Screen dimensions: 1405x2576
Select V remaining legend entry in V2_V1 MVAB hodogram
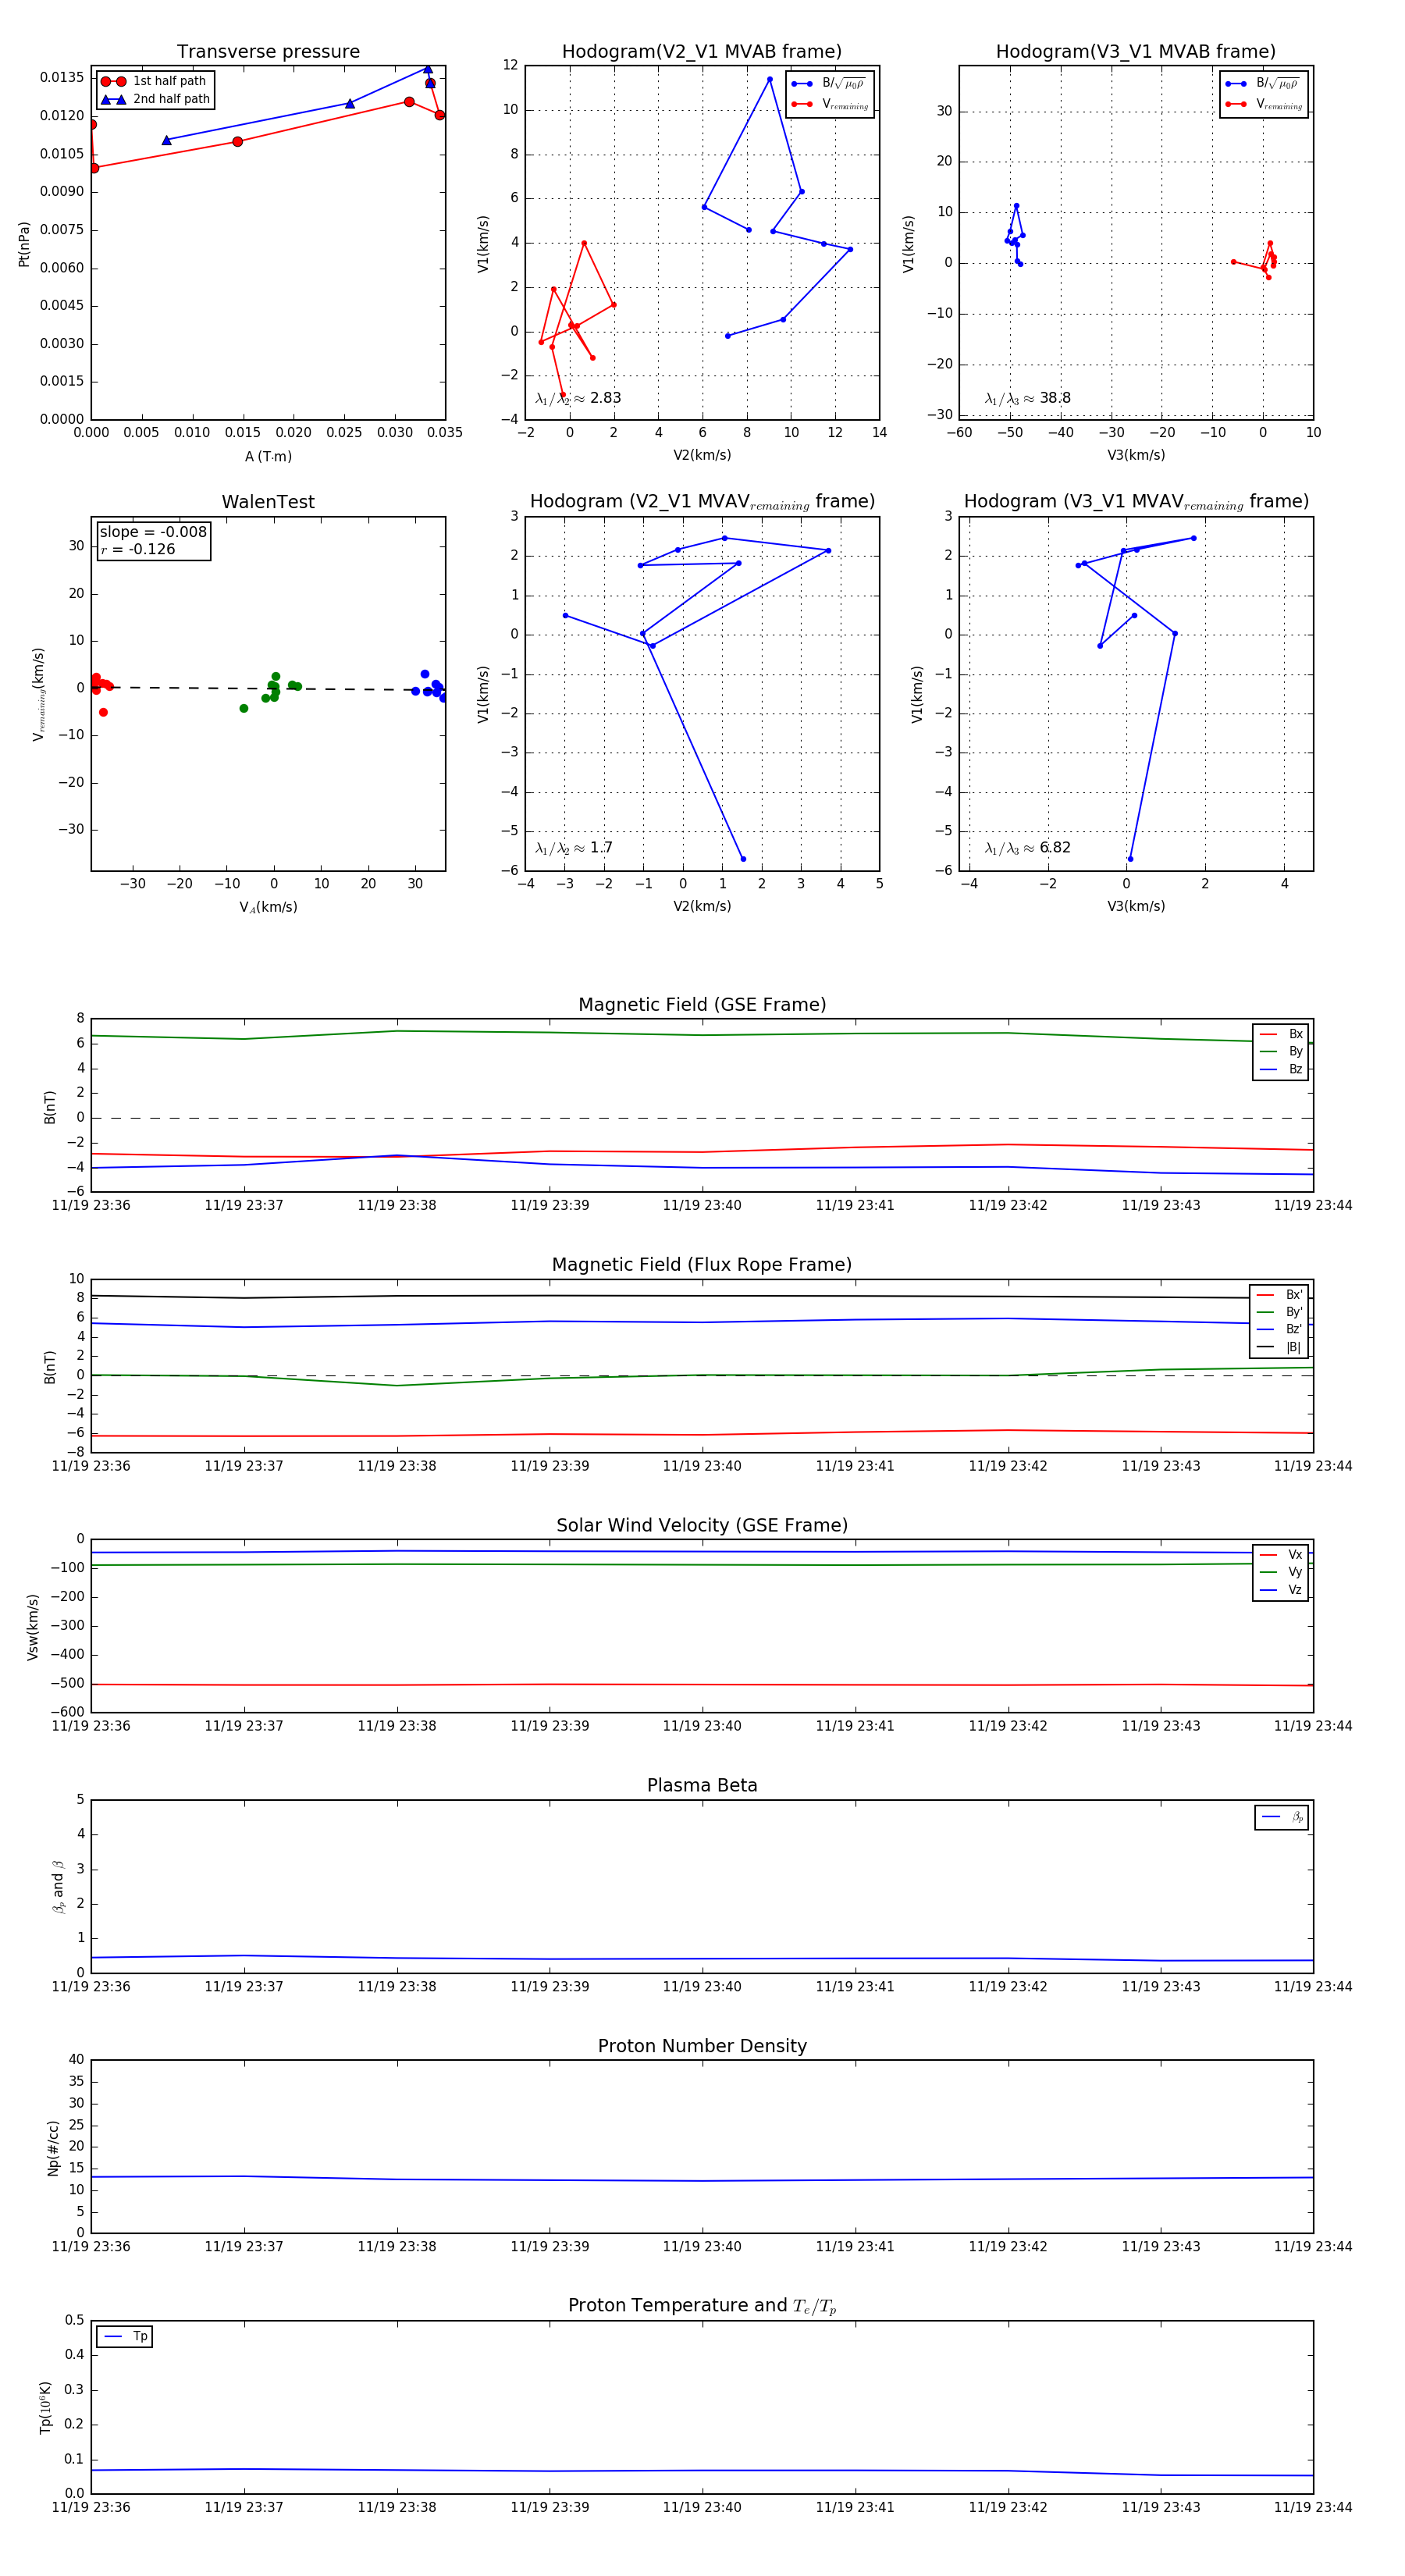(x=829, y=104)
